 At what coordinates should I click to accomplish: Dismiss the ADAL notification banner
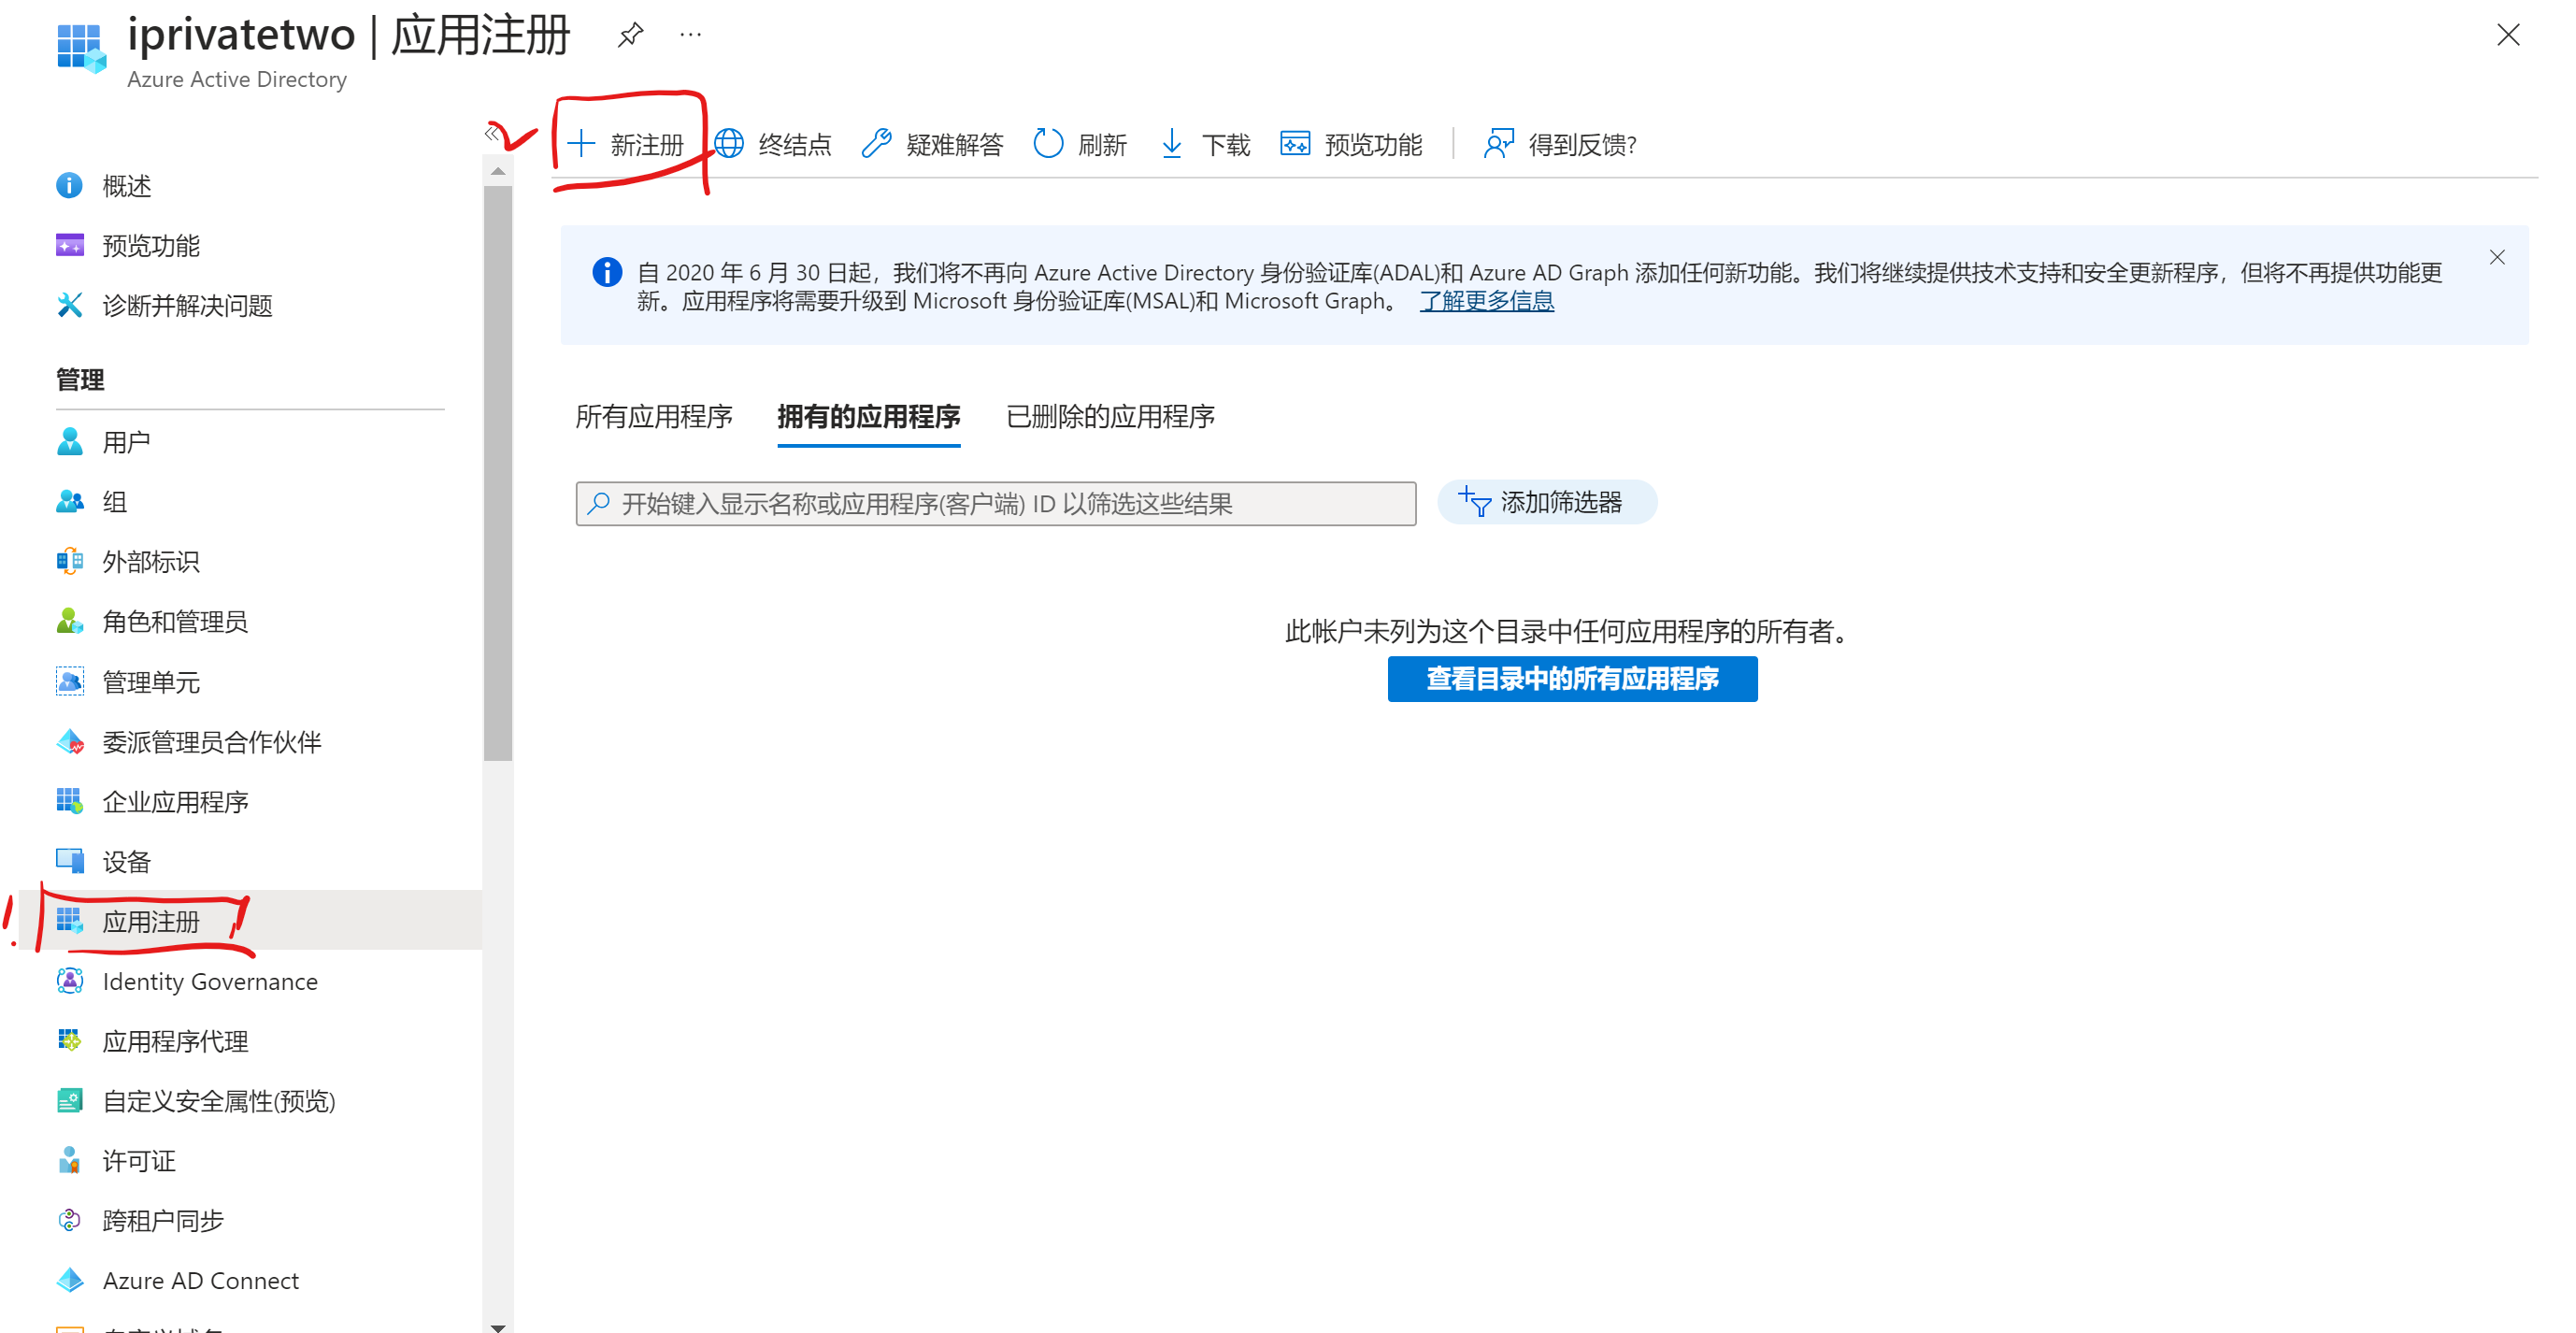[x=2497, y=258]
